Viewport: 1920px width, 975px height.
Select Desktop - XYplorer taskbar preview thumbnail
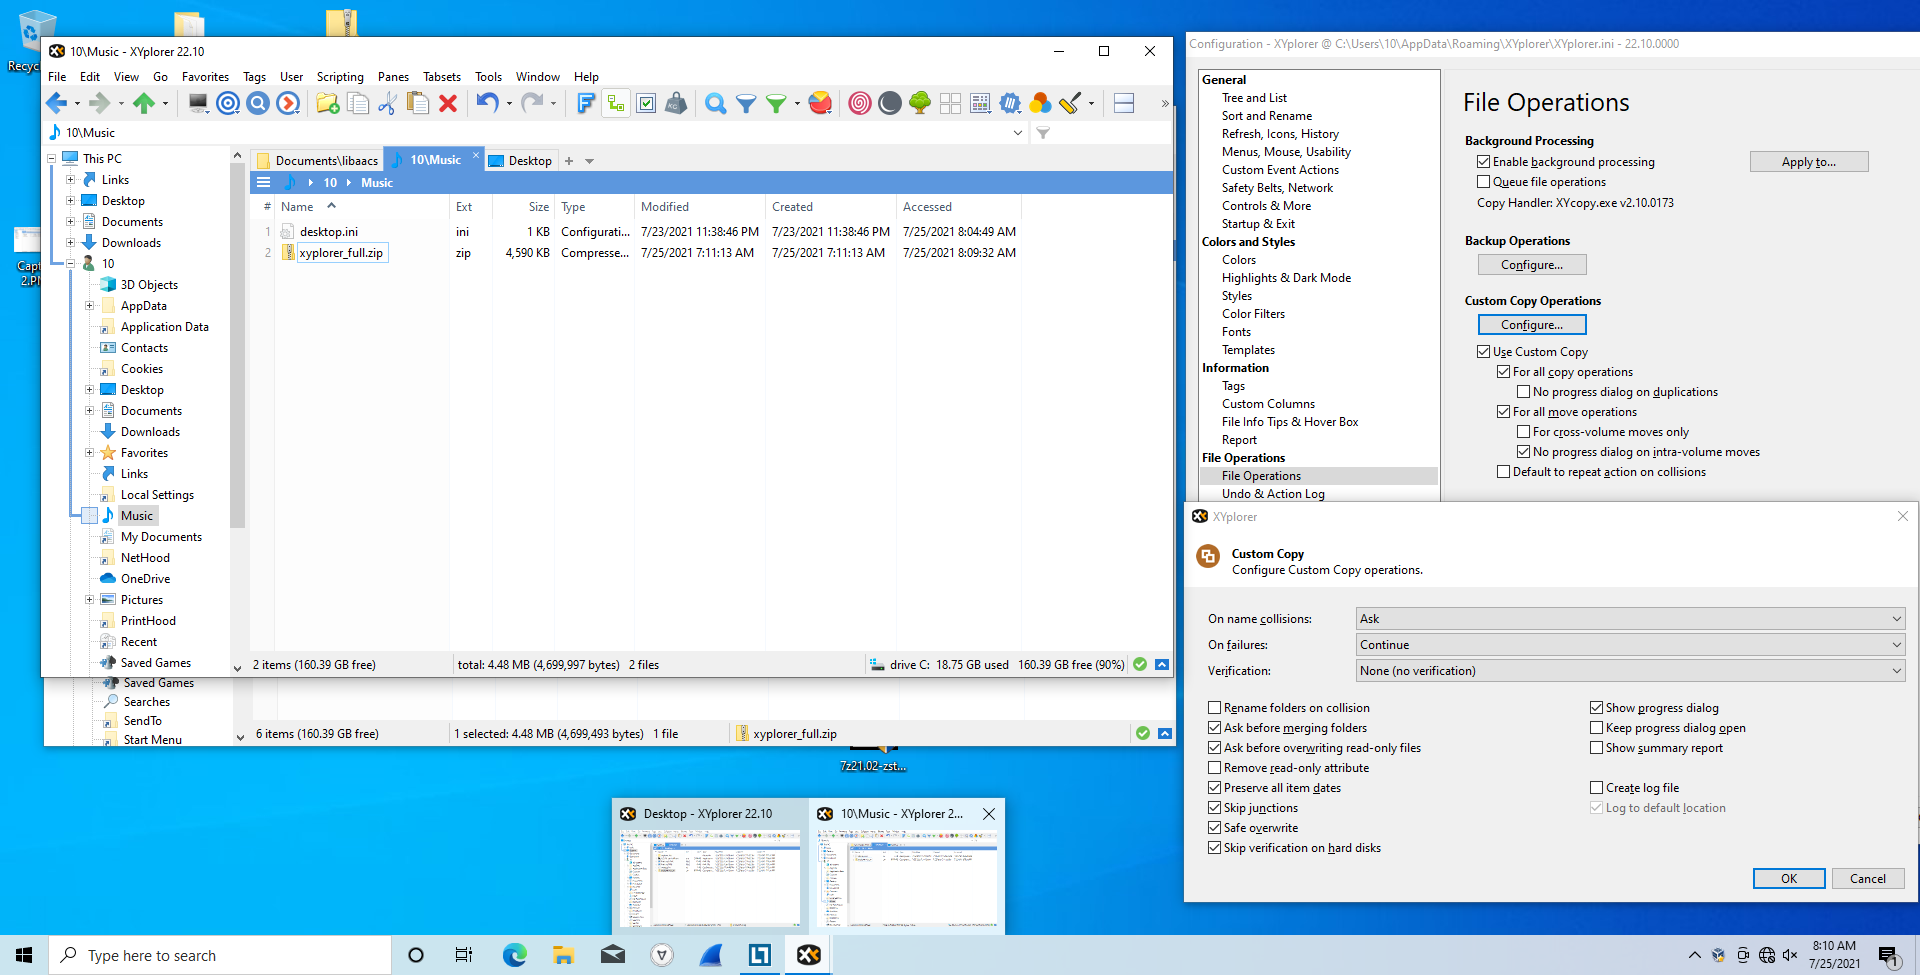(x=710, y=867)
